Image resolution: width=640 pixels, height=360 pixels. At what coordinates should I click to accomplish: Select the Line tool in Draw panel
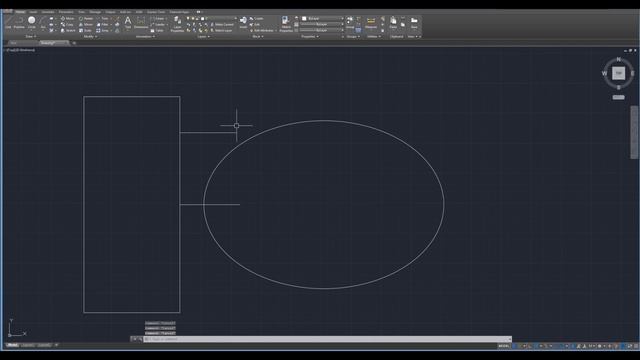pos(8,22)
